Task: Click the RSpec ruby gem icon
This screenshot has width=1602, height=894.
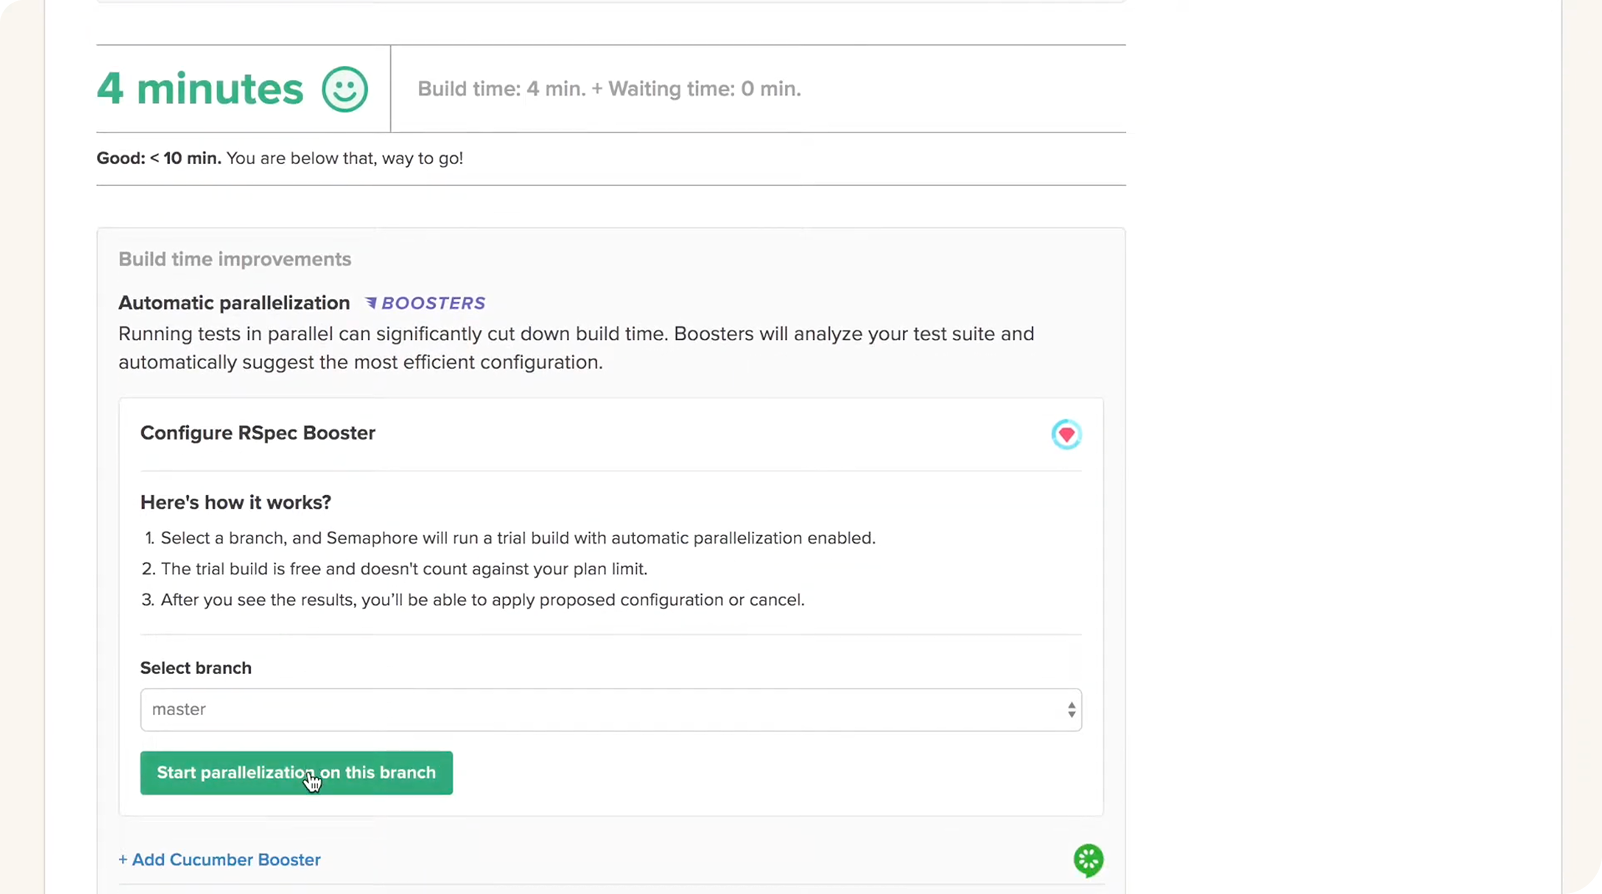Action: pos(1066,434)
